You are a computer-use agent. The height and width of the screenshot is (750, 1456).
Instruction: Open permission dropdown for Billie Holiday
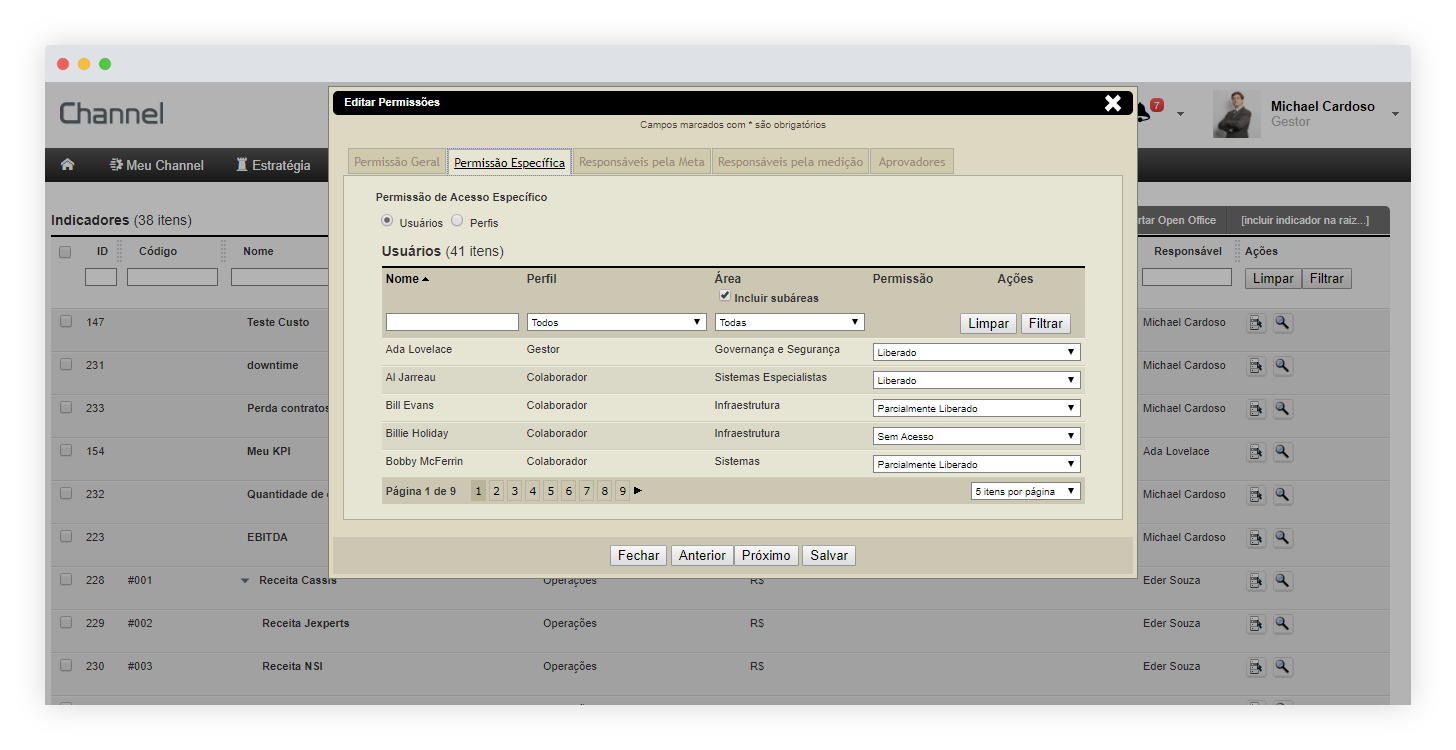coord(976,437)
